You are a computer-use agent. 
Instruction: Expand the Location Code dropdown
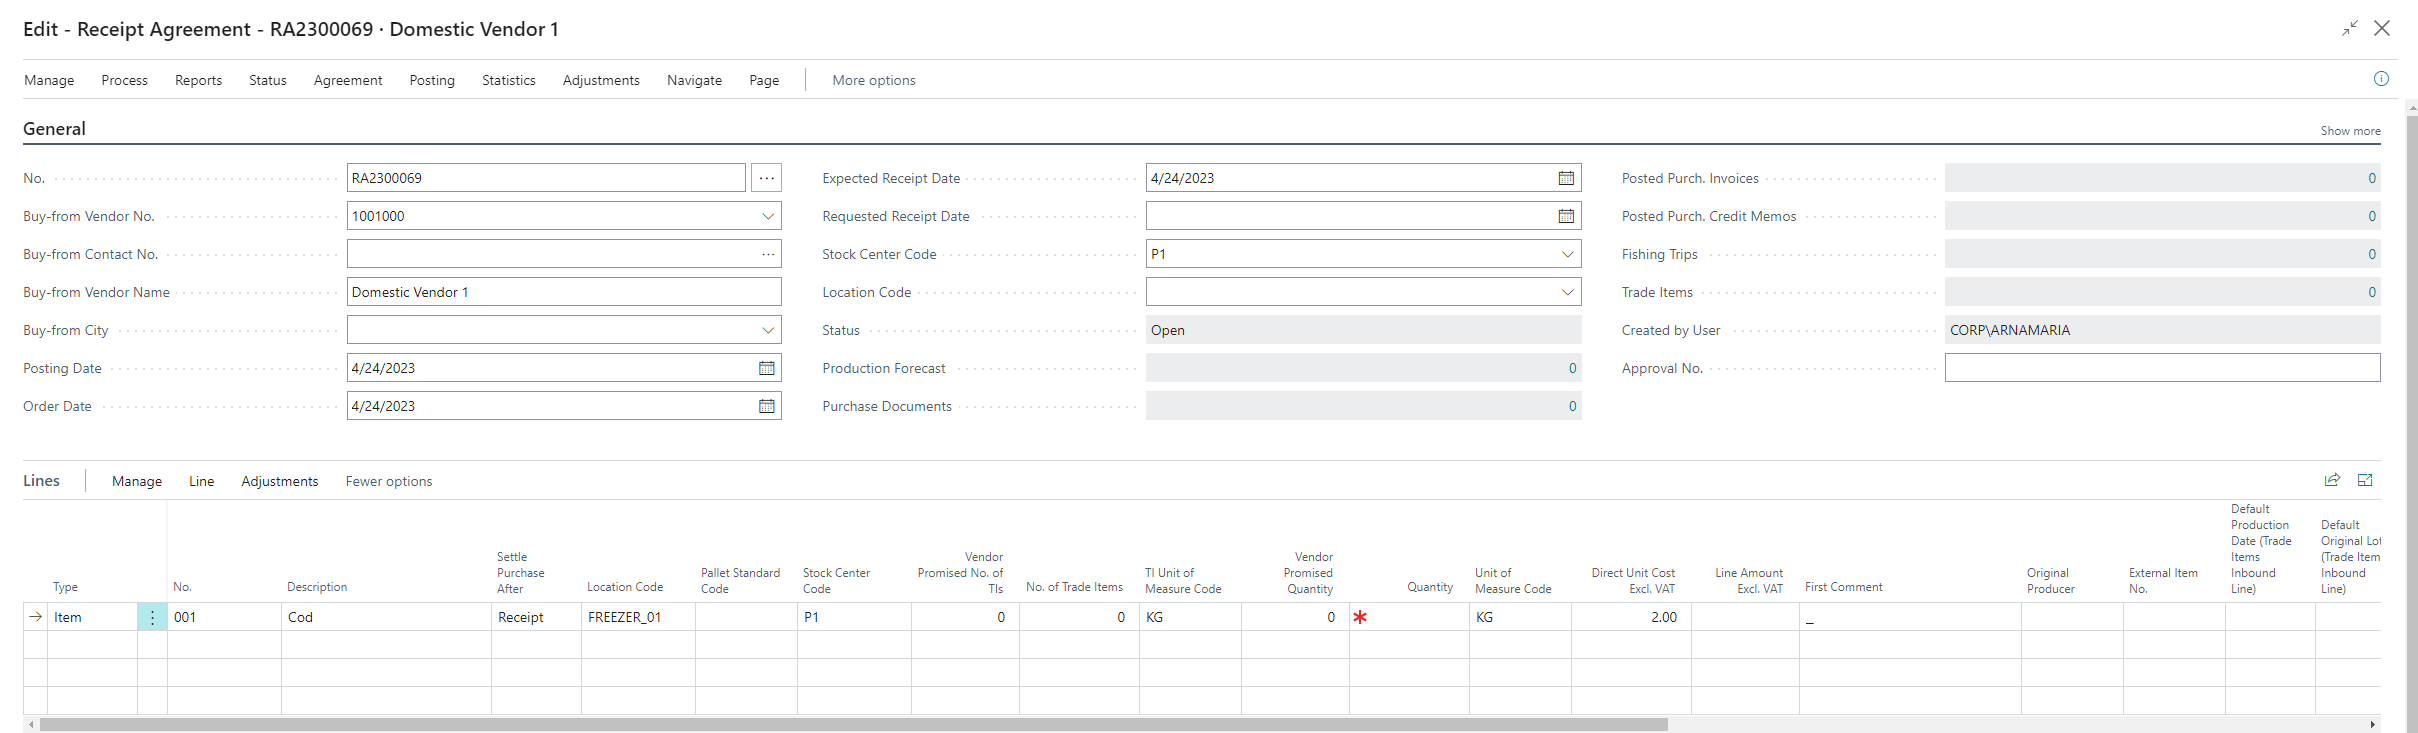[1567, 292]
